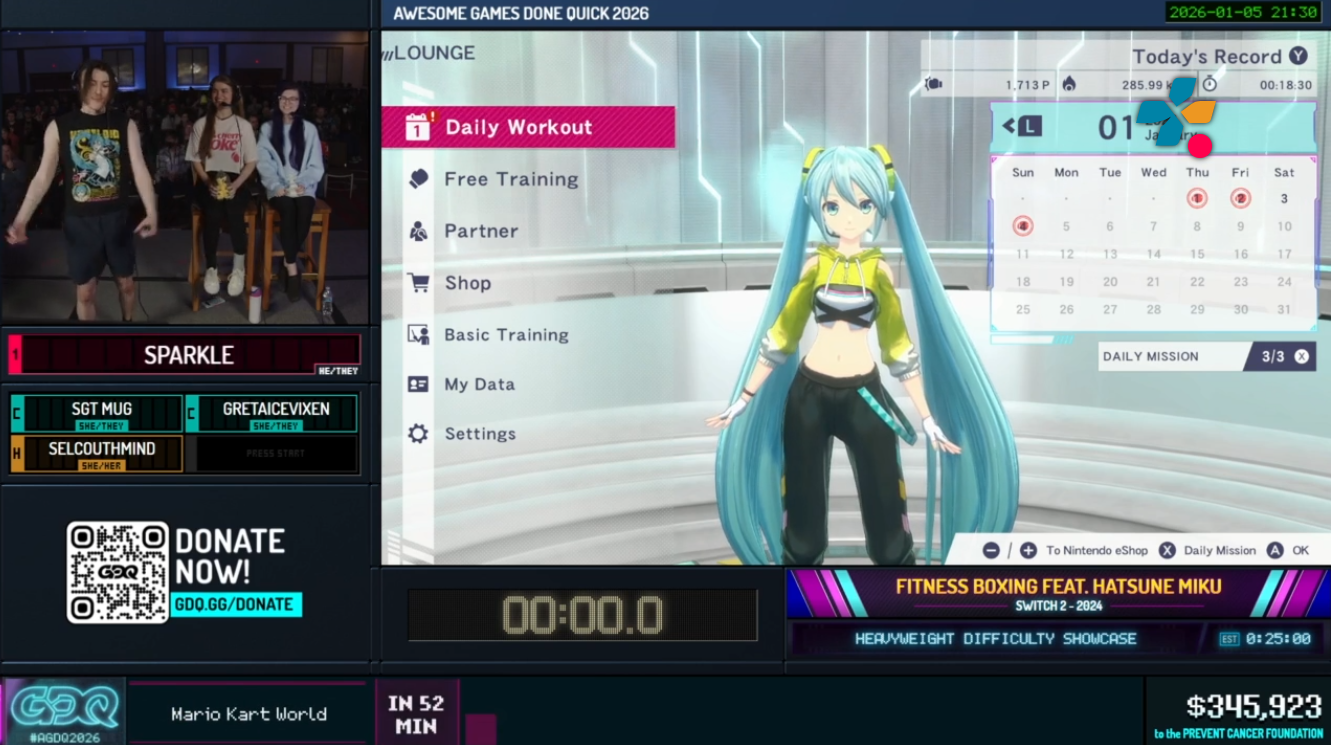Click the boxing glove icon beside Free Training
The image size is (1331, 745).
click(x=419, y=179)
